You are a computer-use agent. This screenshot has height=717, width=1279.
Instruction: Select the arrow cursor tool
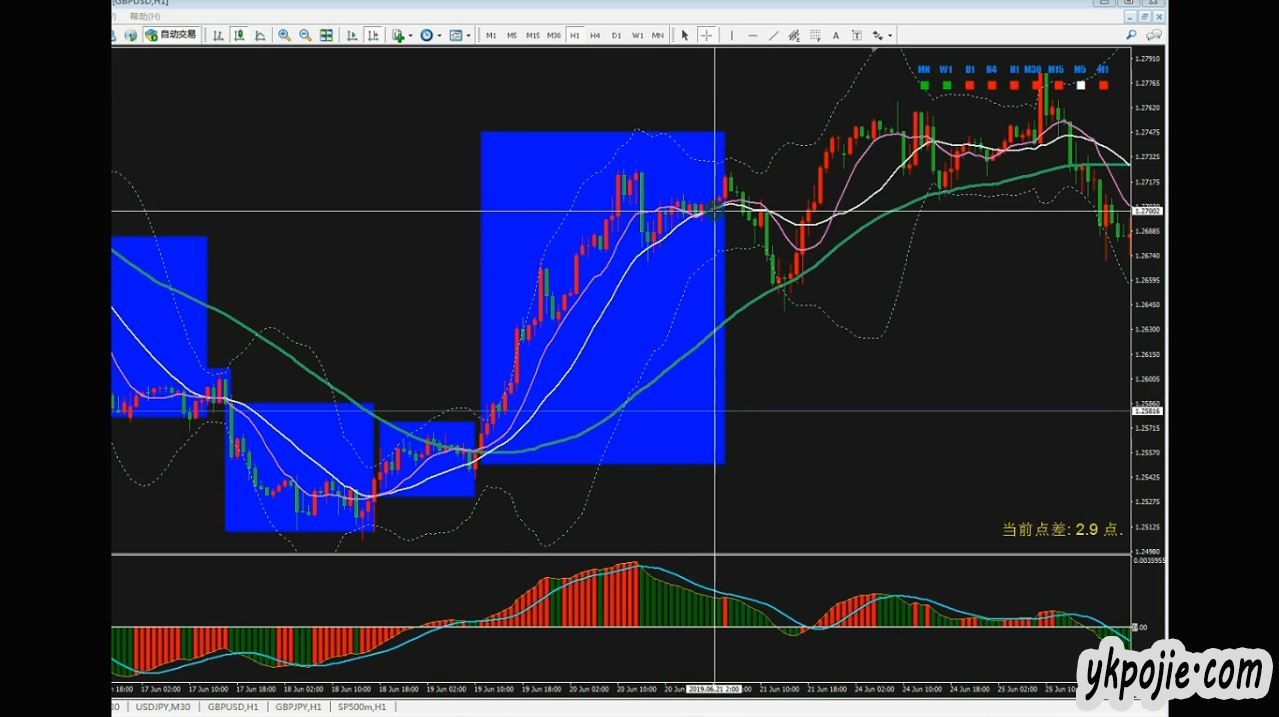[x=685, y=35]
